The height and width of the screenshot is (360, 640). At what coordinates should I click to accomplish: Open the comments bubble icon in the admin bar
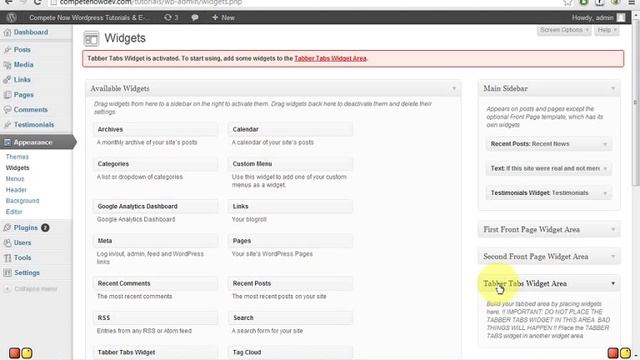(x=195, y=18)
